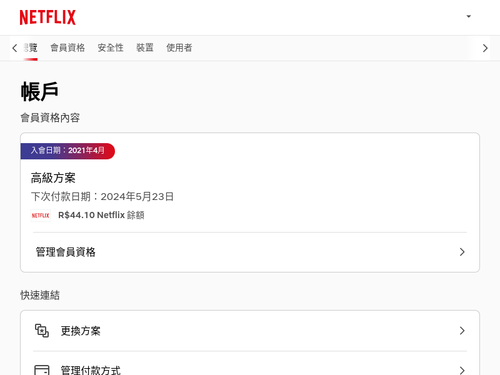Viewport: 500px width, 375px height.
Task: Click the credit card icon for 管理付款方式
Action: 42,370
